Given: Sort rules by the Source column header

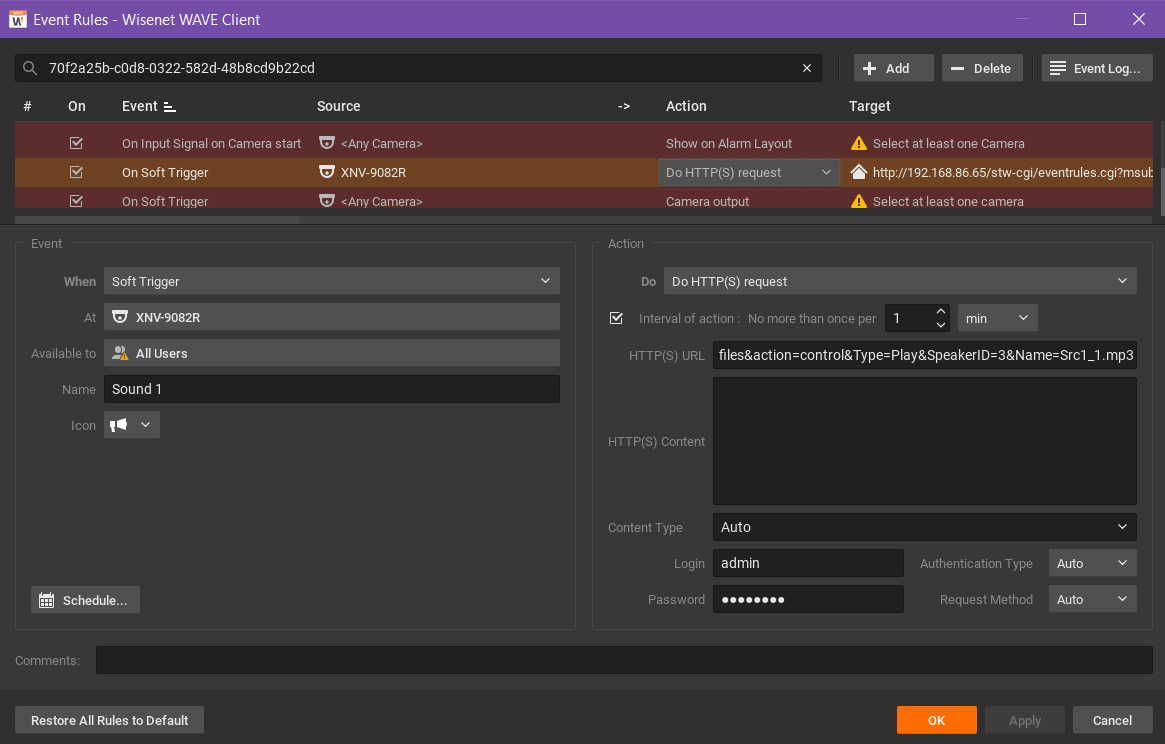Looking at the screenshot, I should [x=339, y=106].
